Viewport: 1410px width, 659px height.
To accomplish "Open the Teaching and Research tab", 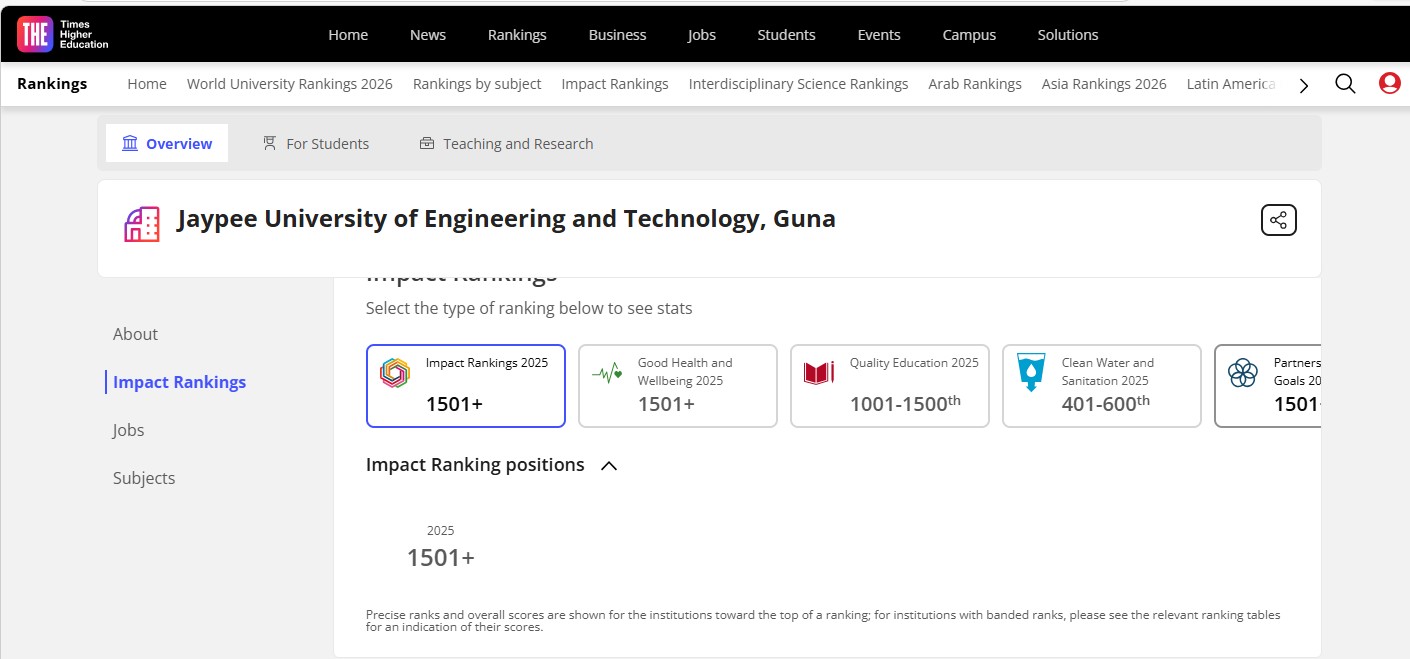I will coord(506,144).
